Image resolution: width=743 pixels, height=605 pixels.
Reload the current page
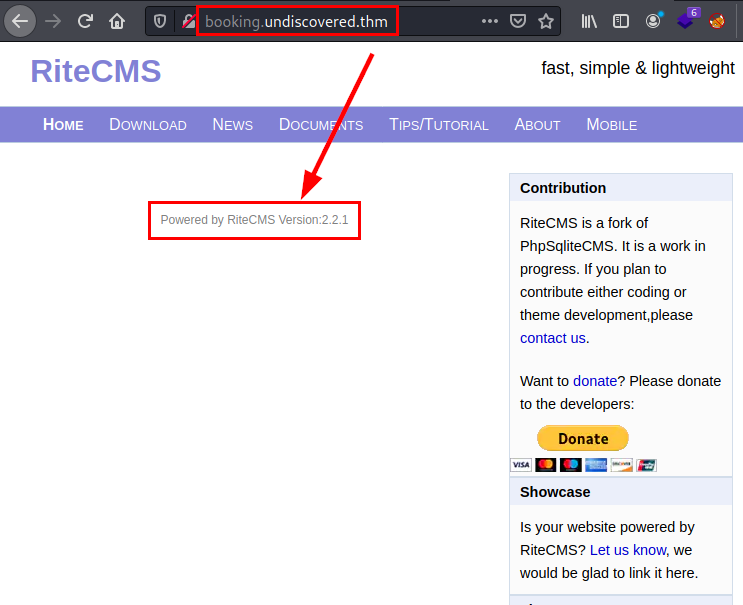(85, 21)
